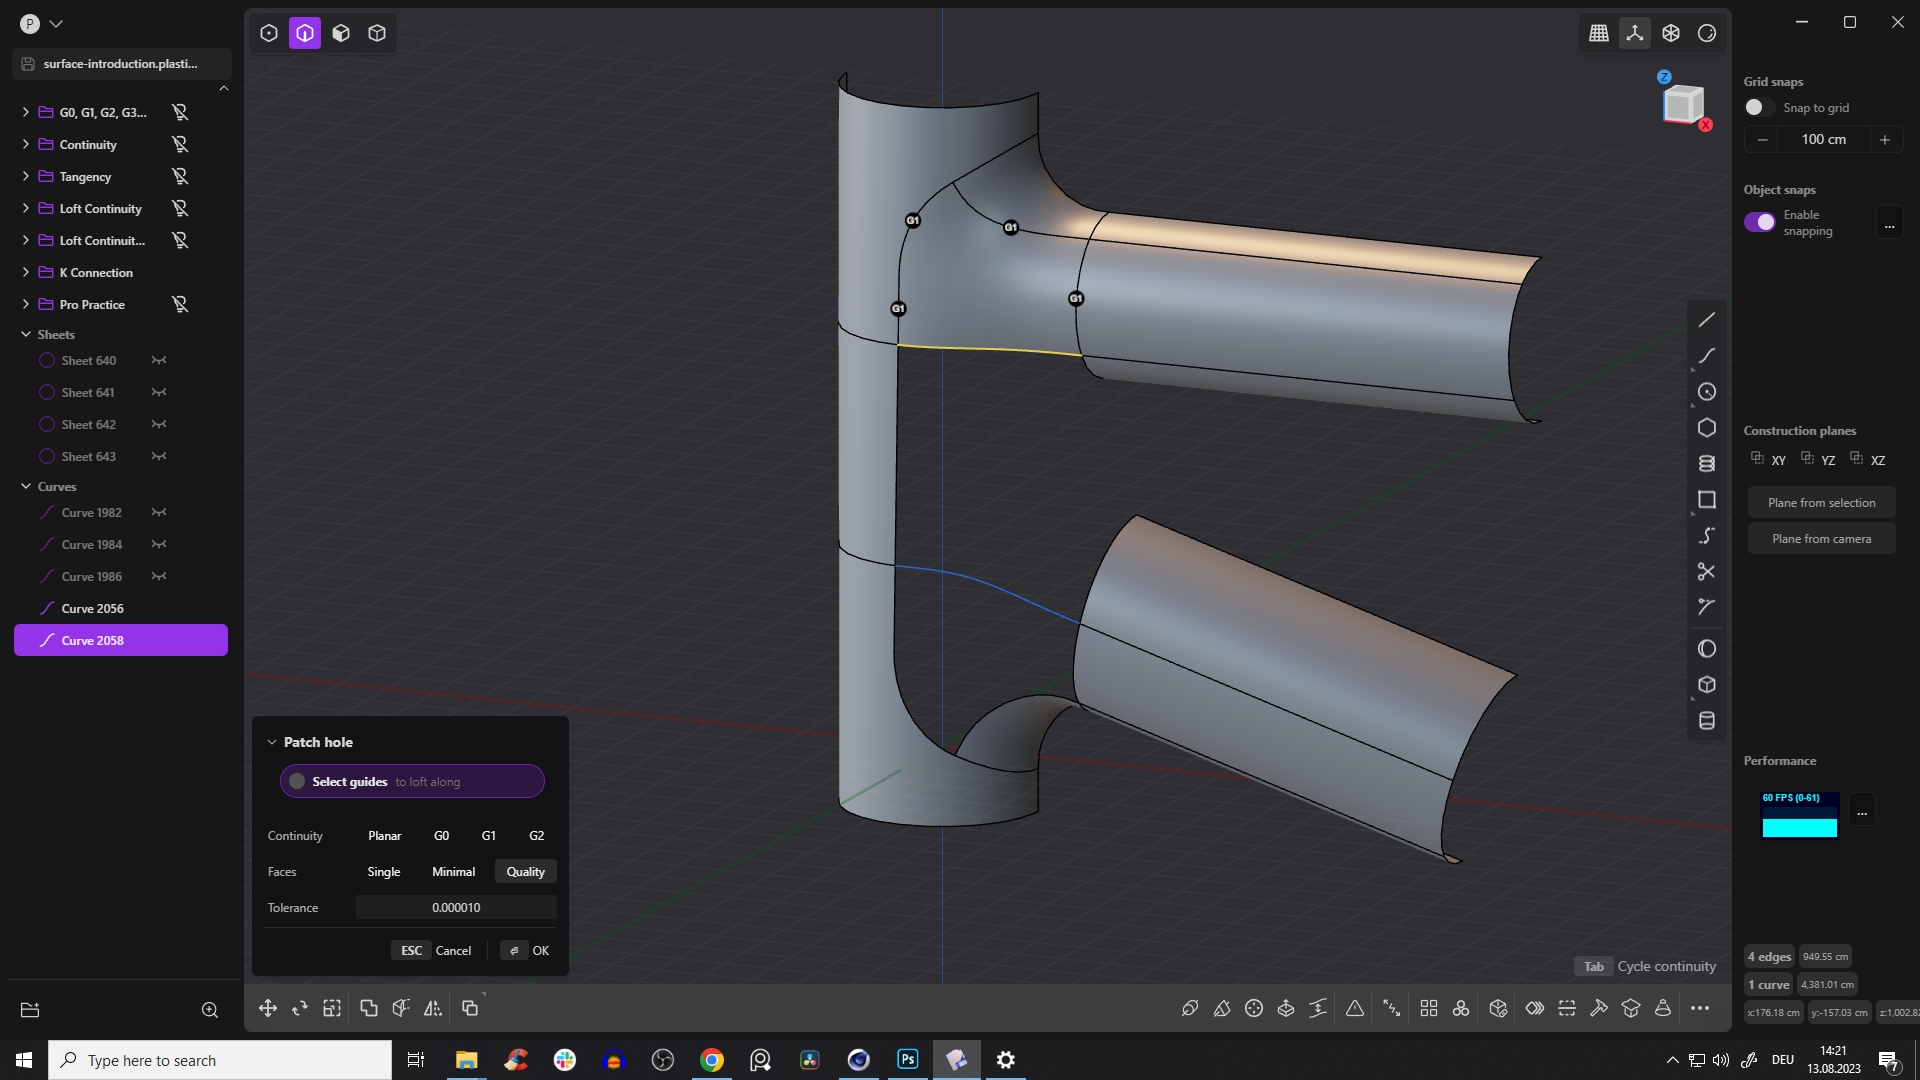Open Photoshop from the taskbar

907,1060
